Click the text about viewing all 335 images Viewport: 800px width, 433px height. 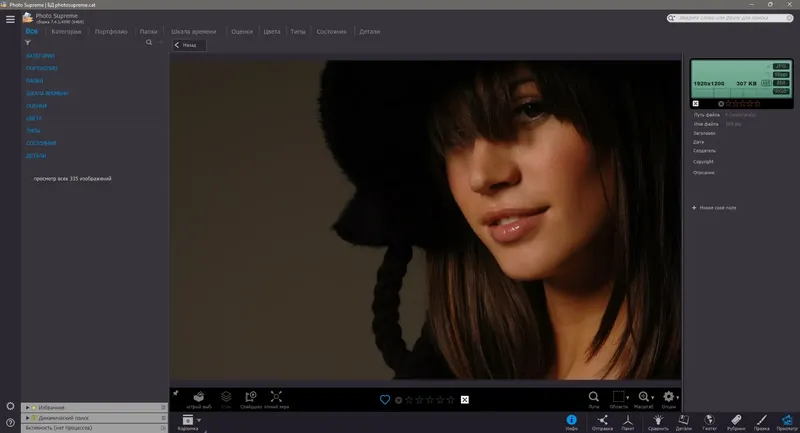72,179
